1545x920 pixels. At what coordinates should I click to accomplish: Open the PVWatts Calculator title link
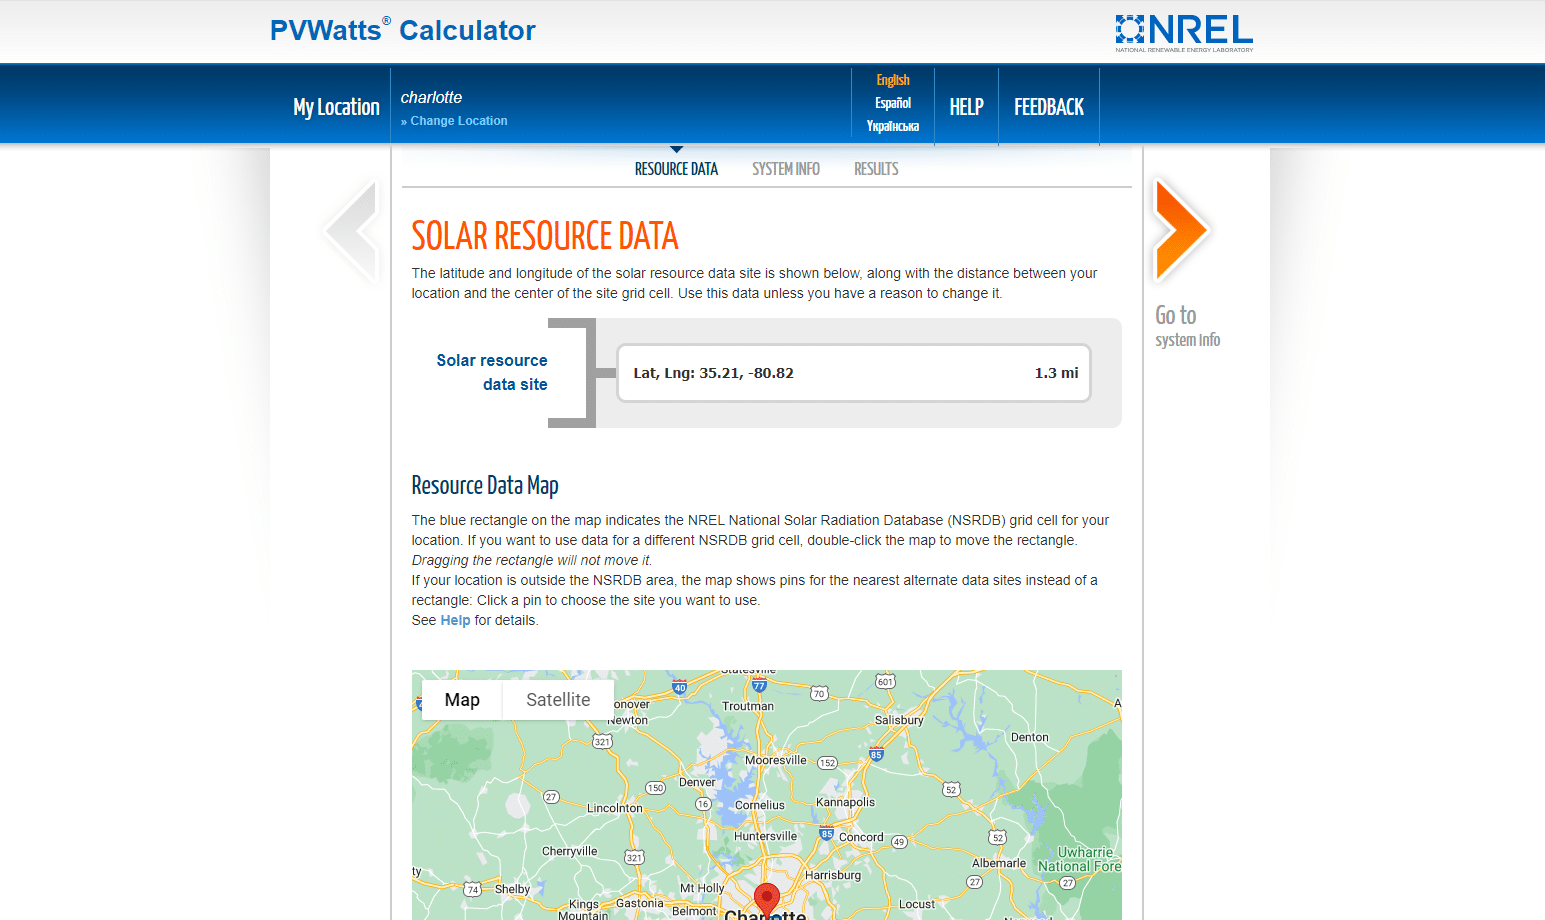click(402, 30)
